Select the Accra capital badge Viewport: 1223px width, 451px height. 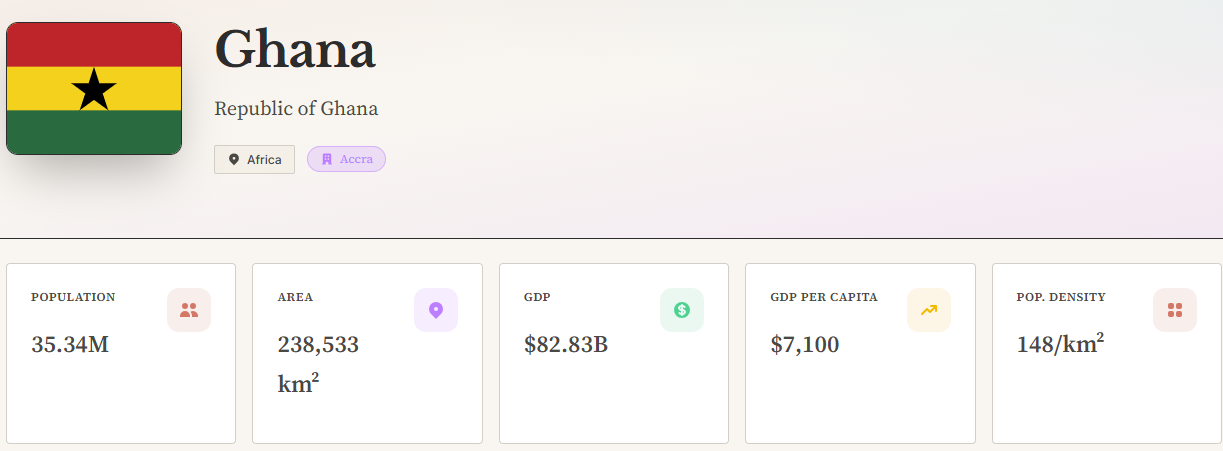pos(346,159)
